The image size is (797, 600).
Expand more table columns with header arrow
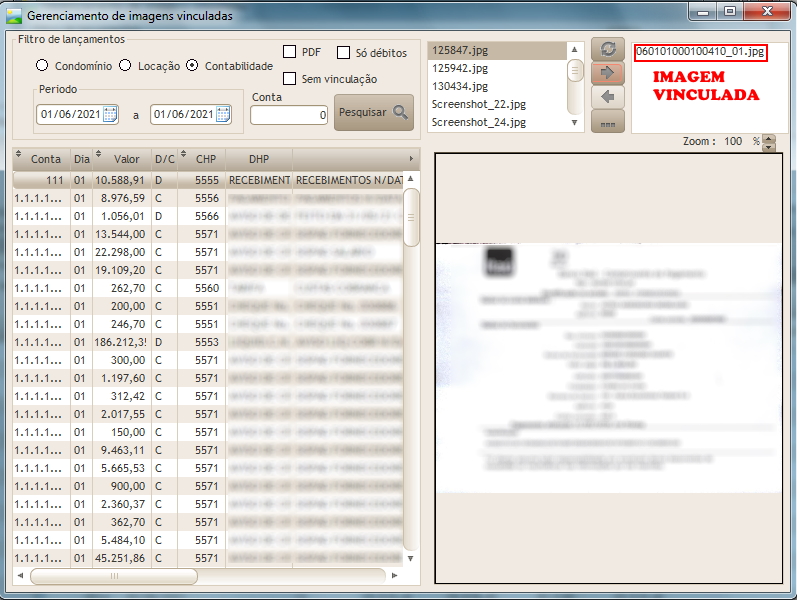pos(411,158)
